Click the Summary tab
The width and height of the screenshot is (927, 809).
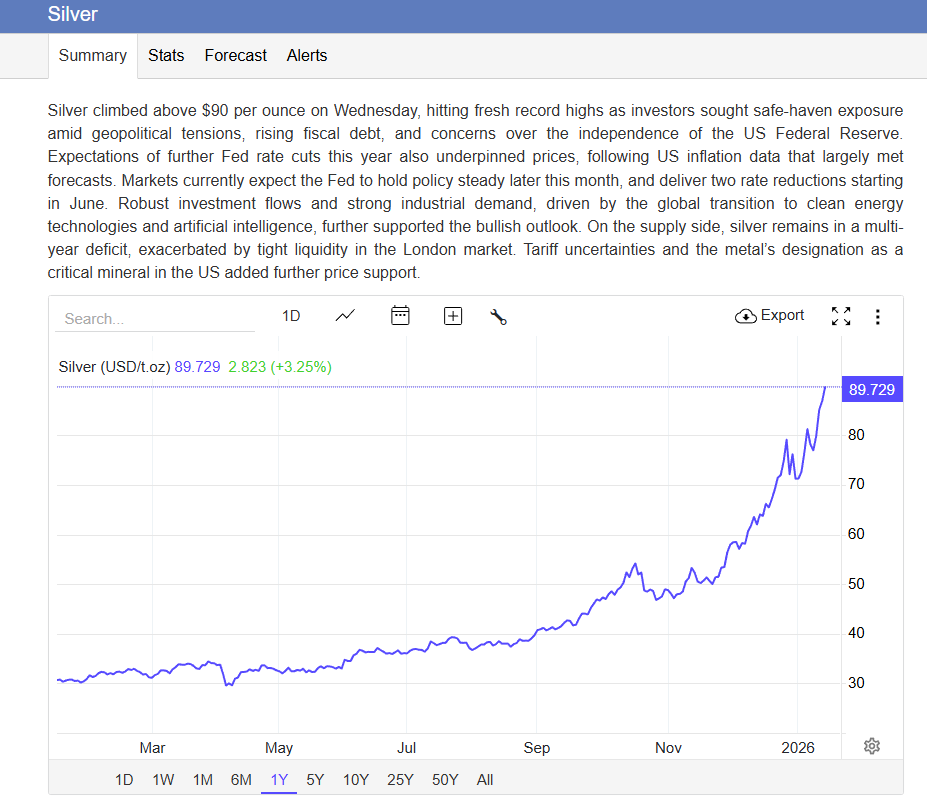pyautogui.click(x=93, y=56)
